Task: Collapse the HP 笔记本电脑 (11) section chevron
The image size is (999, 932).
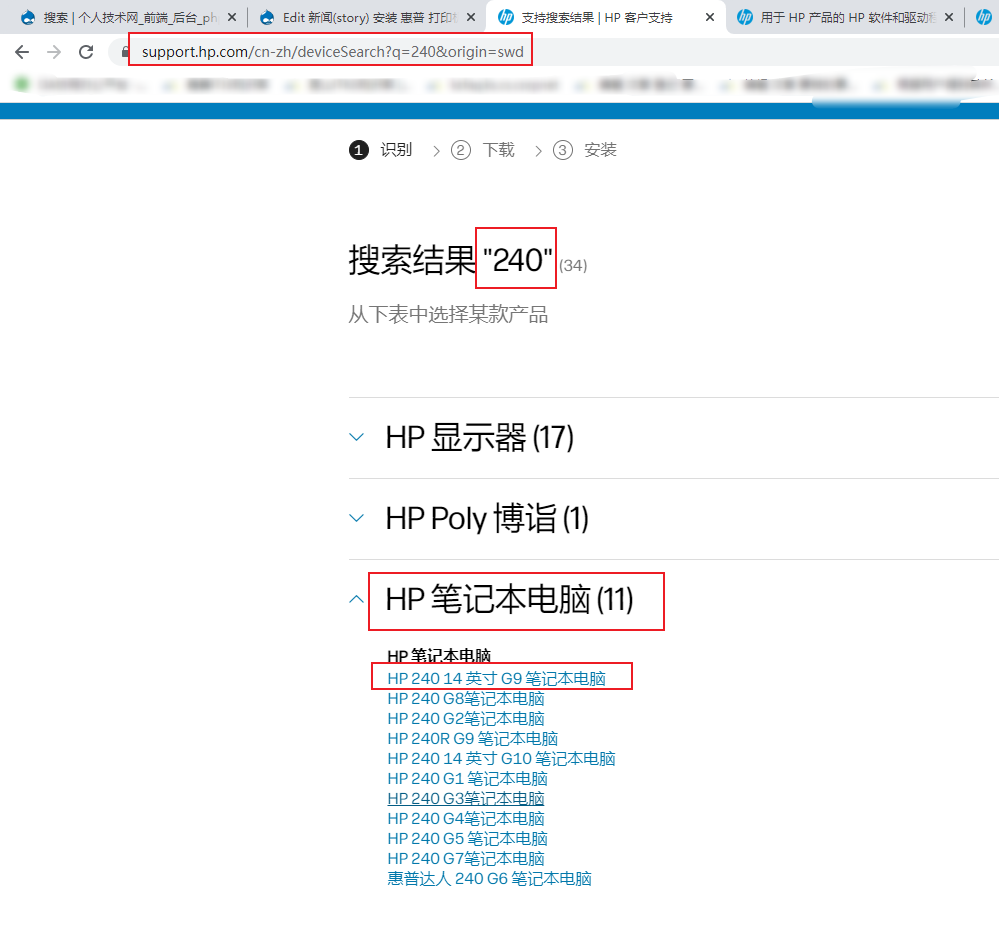Action: point(357,599)
